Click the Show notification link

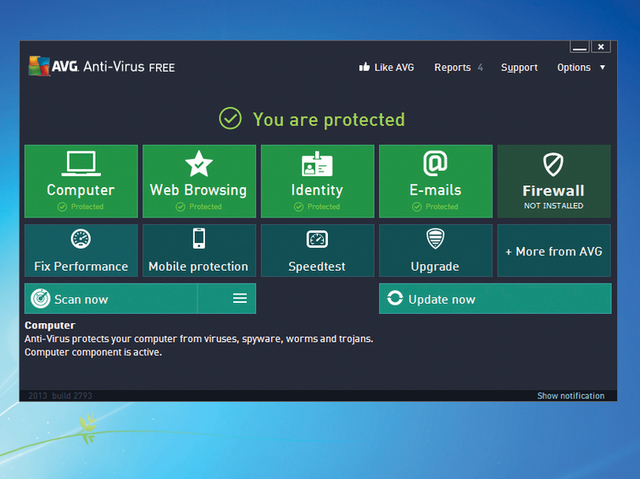(x=571, y=395)
